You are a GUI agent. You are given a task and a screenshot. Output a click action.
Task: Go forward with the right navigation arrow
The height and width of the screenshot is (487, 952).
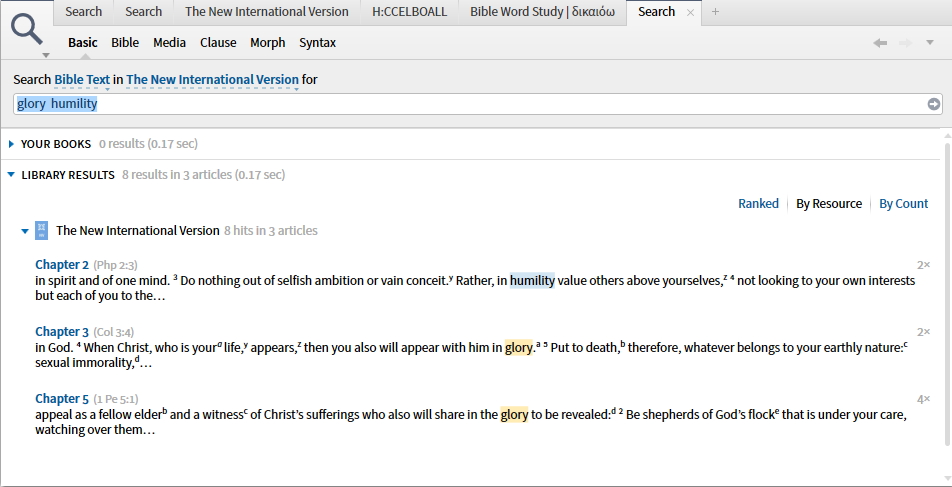point(905,43)
